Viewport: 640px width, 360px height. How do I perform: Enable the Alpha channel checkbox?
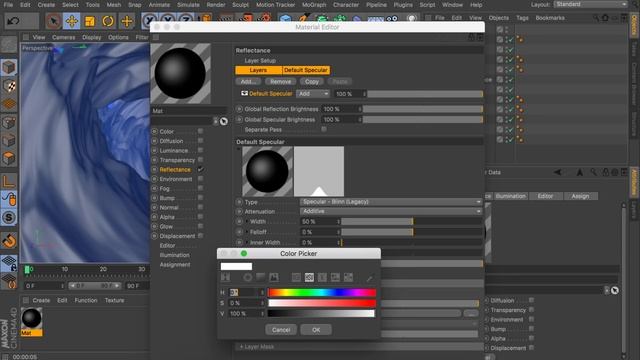pyautogui.click(x=200, y=217)
